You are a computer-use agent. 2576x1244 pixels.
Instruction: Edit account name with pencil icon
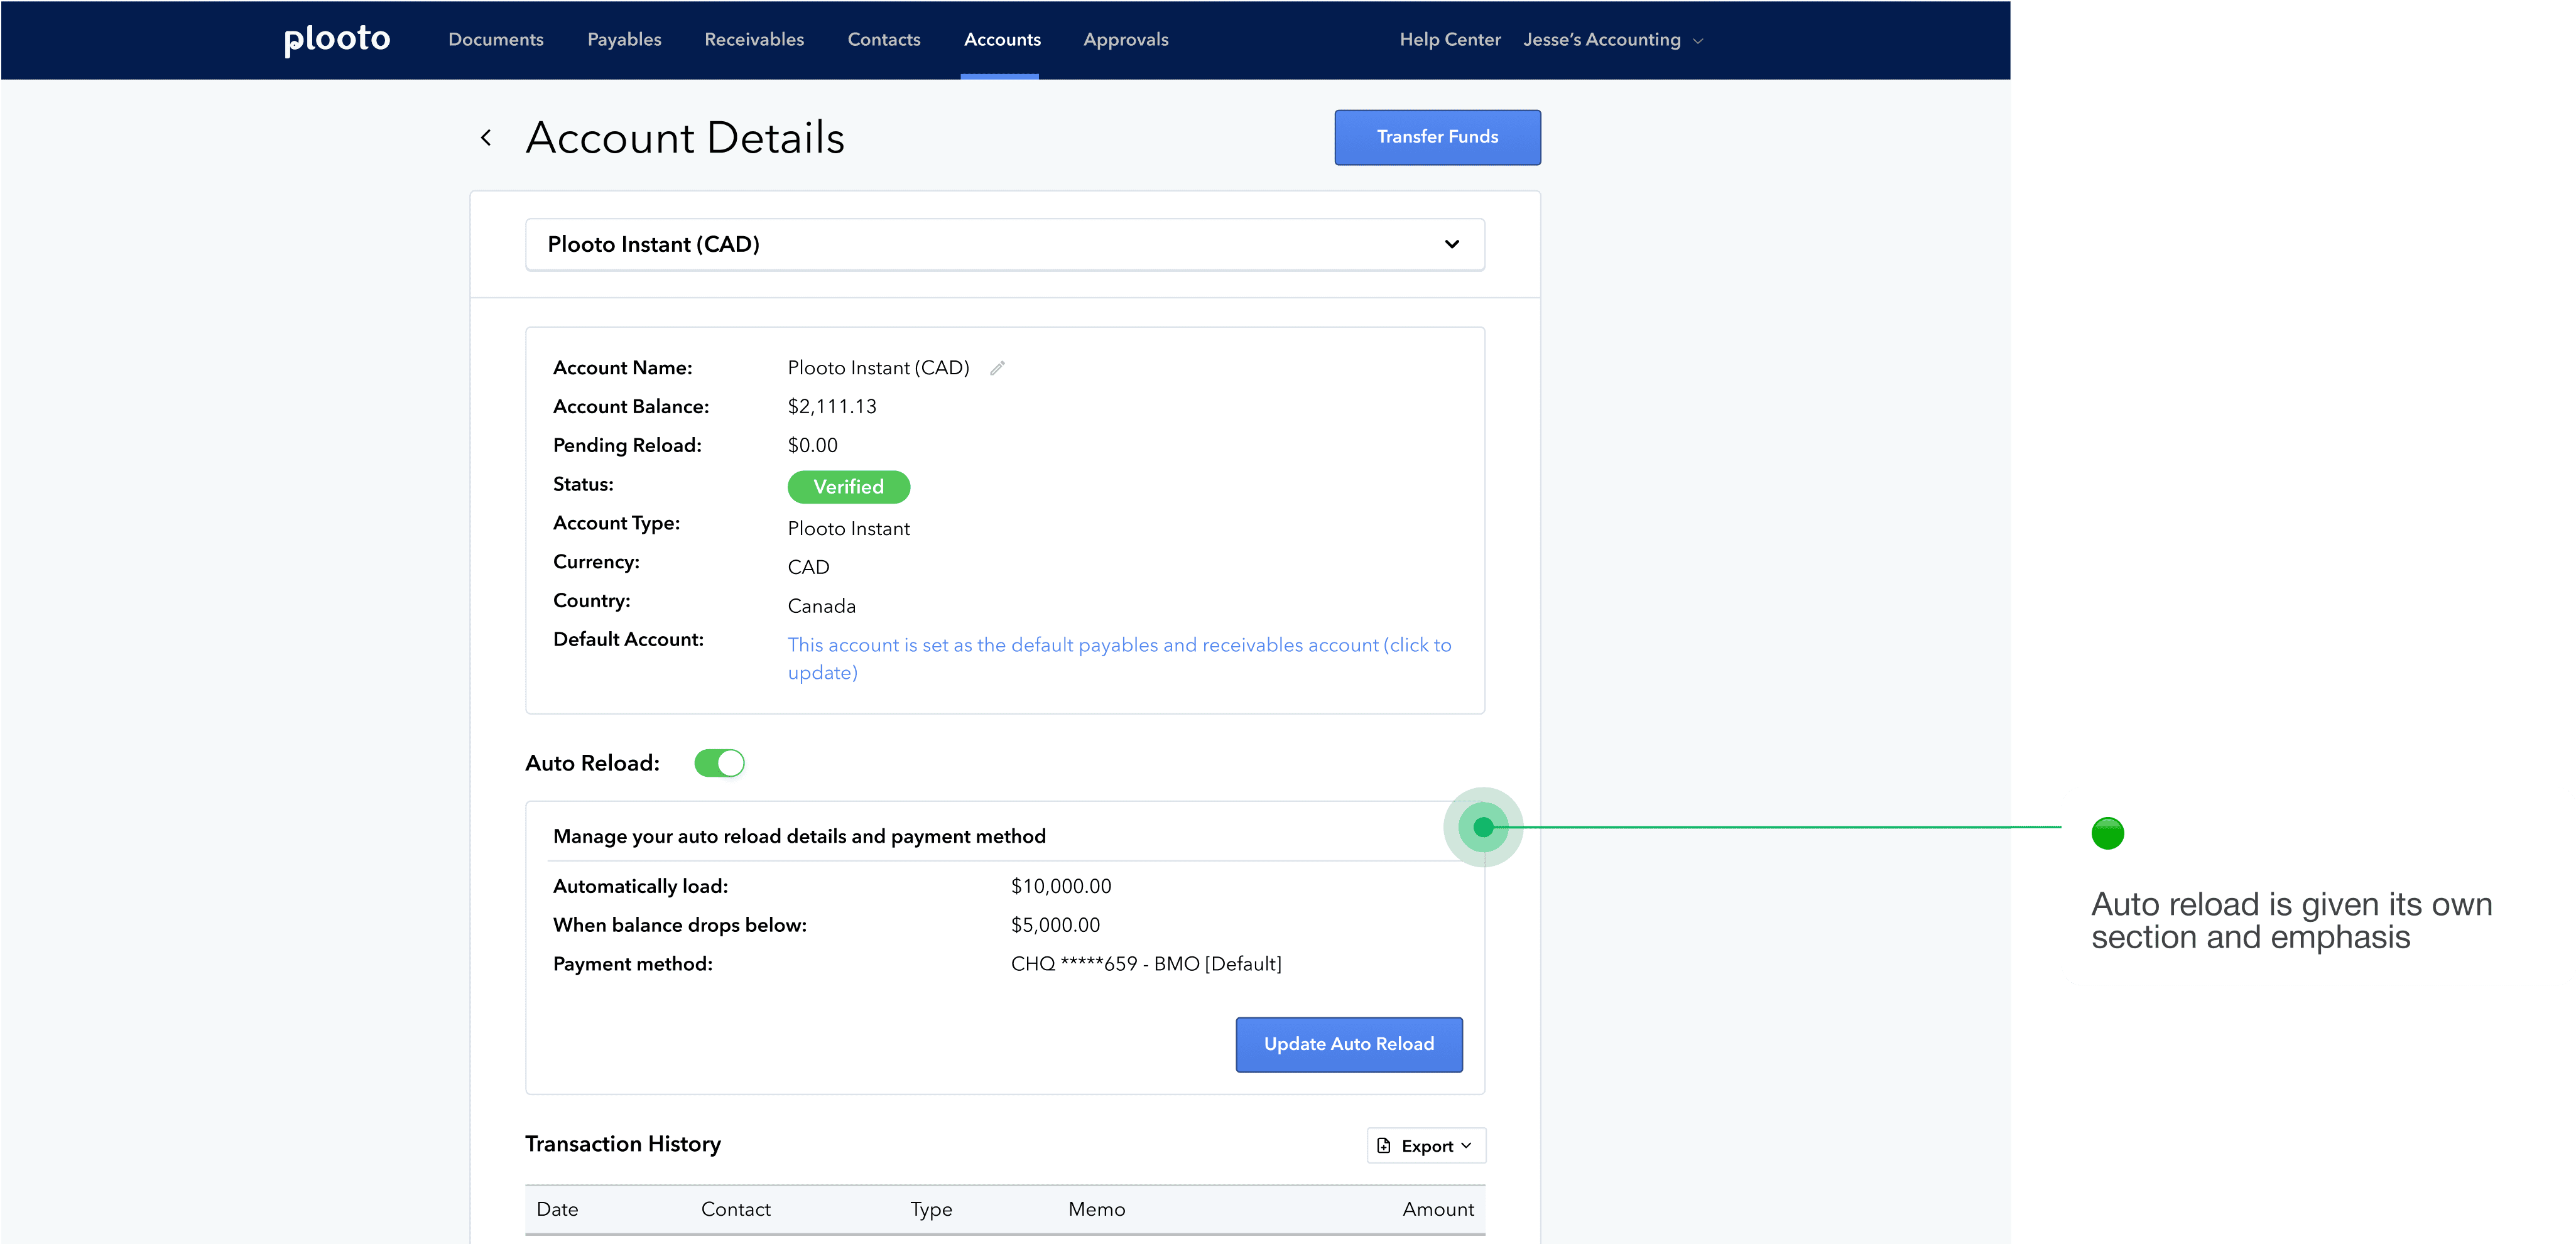pos(997,368)
